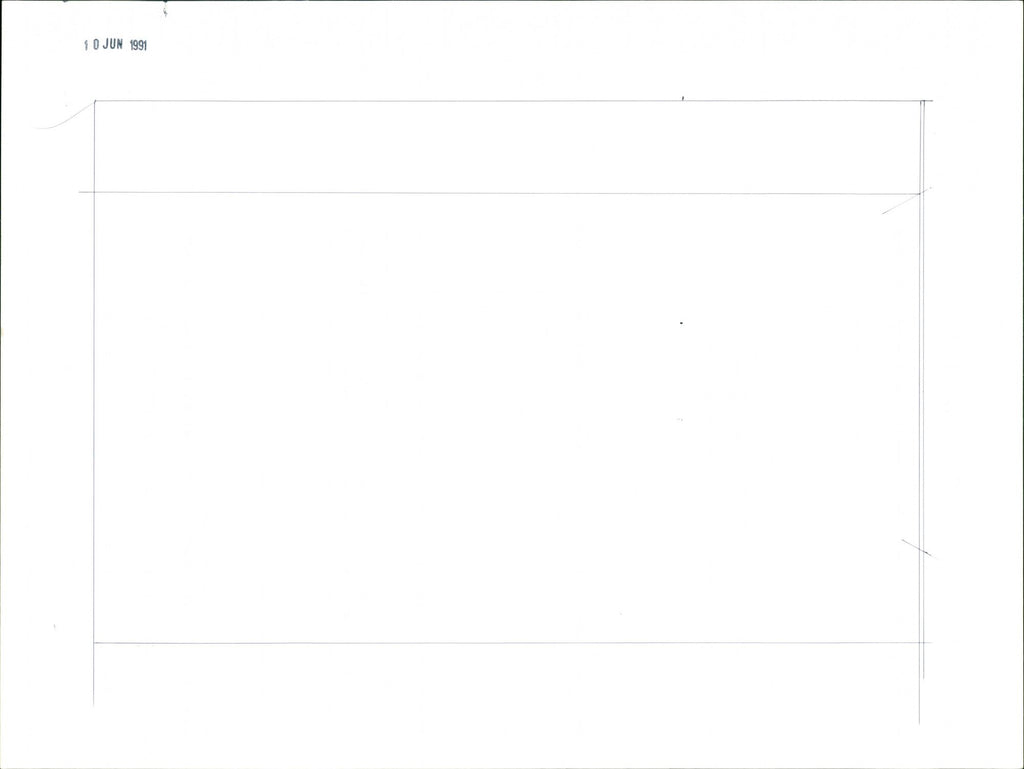Click the top-right corner of the drawn frame
This screenshot has height=769, width=1024.
[x=921, y=101]
